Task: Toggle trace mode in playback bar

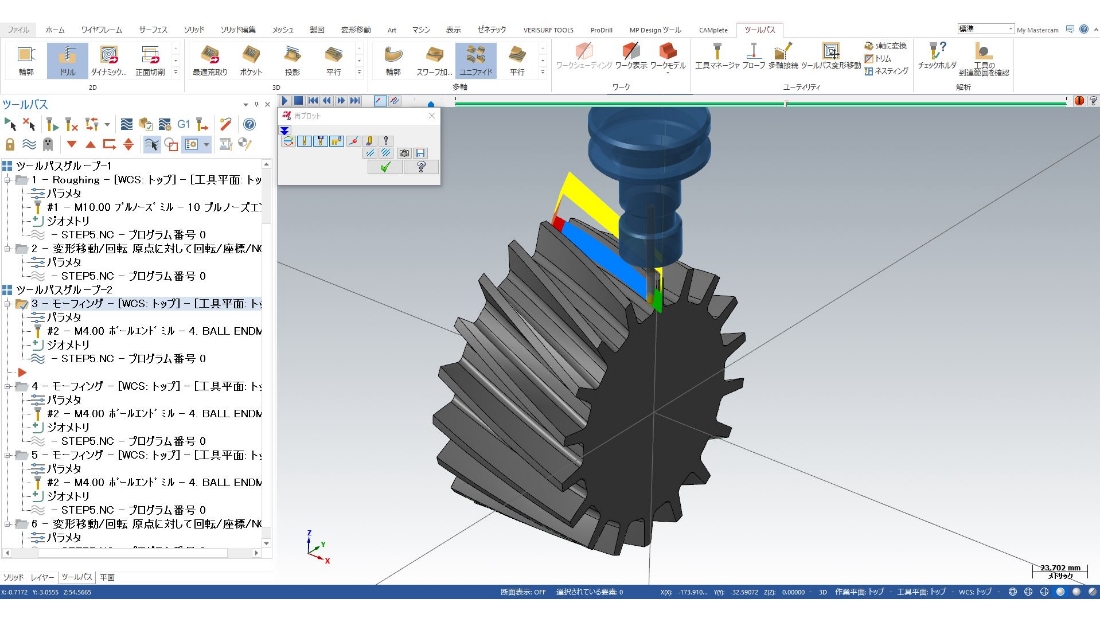Action: (380, 101)
